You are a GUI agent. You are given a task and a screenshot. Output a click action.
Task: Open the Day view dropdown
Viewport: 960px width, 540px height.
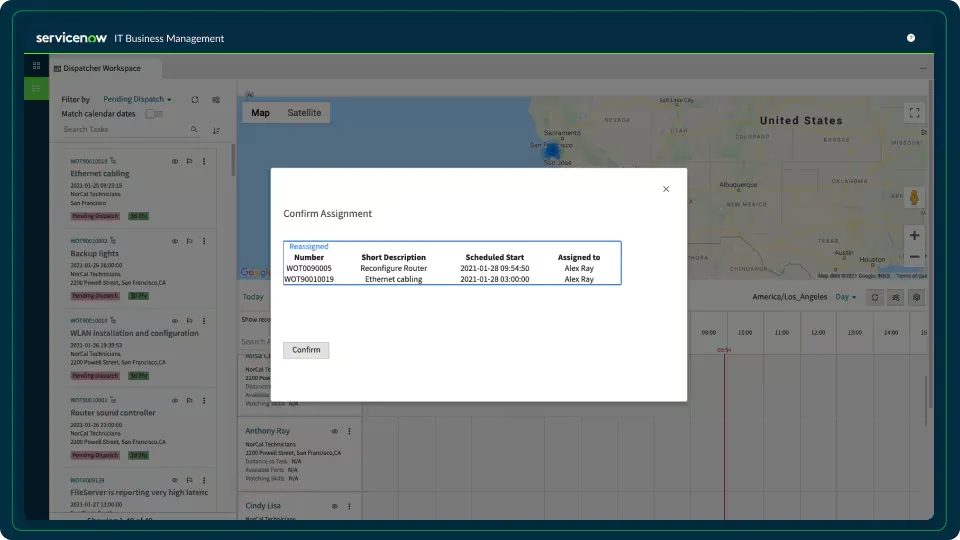tap(845, 297)
